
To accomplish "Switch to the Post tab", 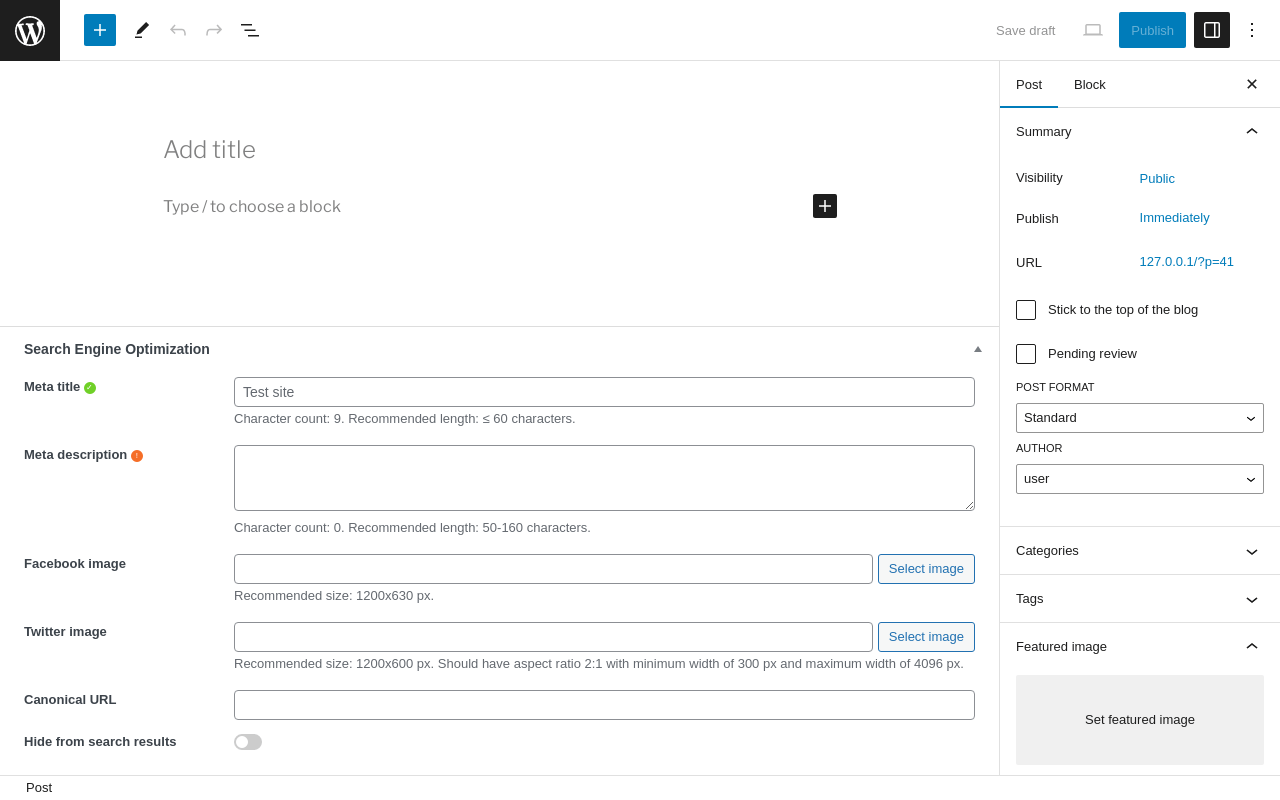I will pyautogui.click(x=1029, y=84).
